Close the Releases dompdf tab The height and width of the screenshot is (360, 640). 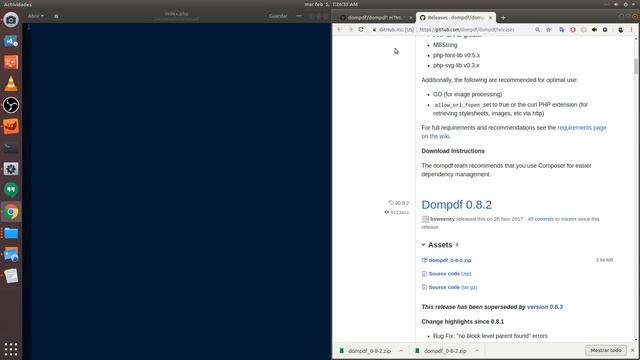tap(491, 18)
